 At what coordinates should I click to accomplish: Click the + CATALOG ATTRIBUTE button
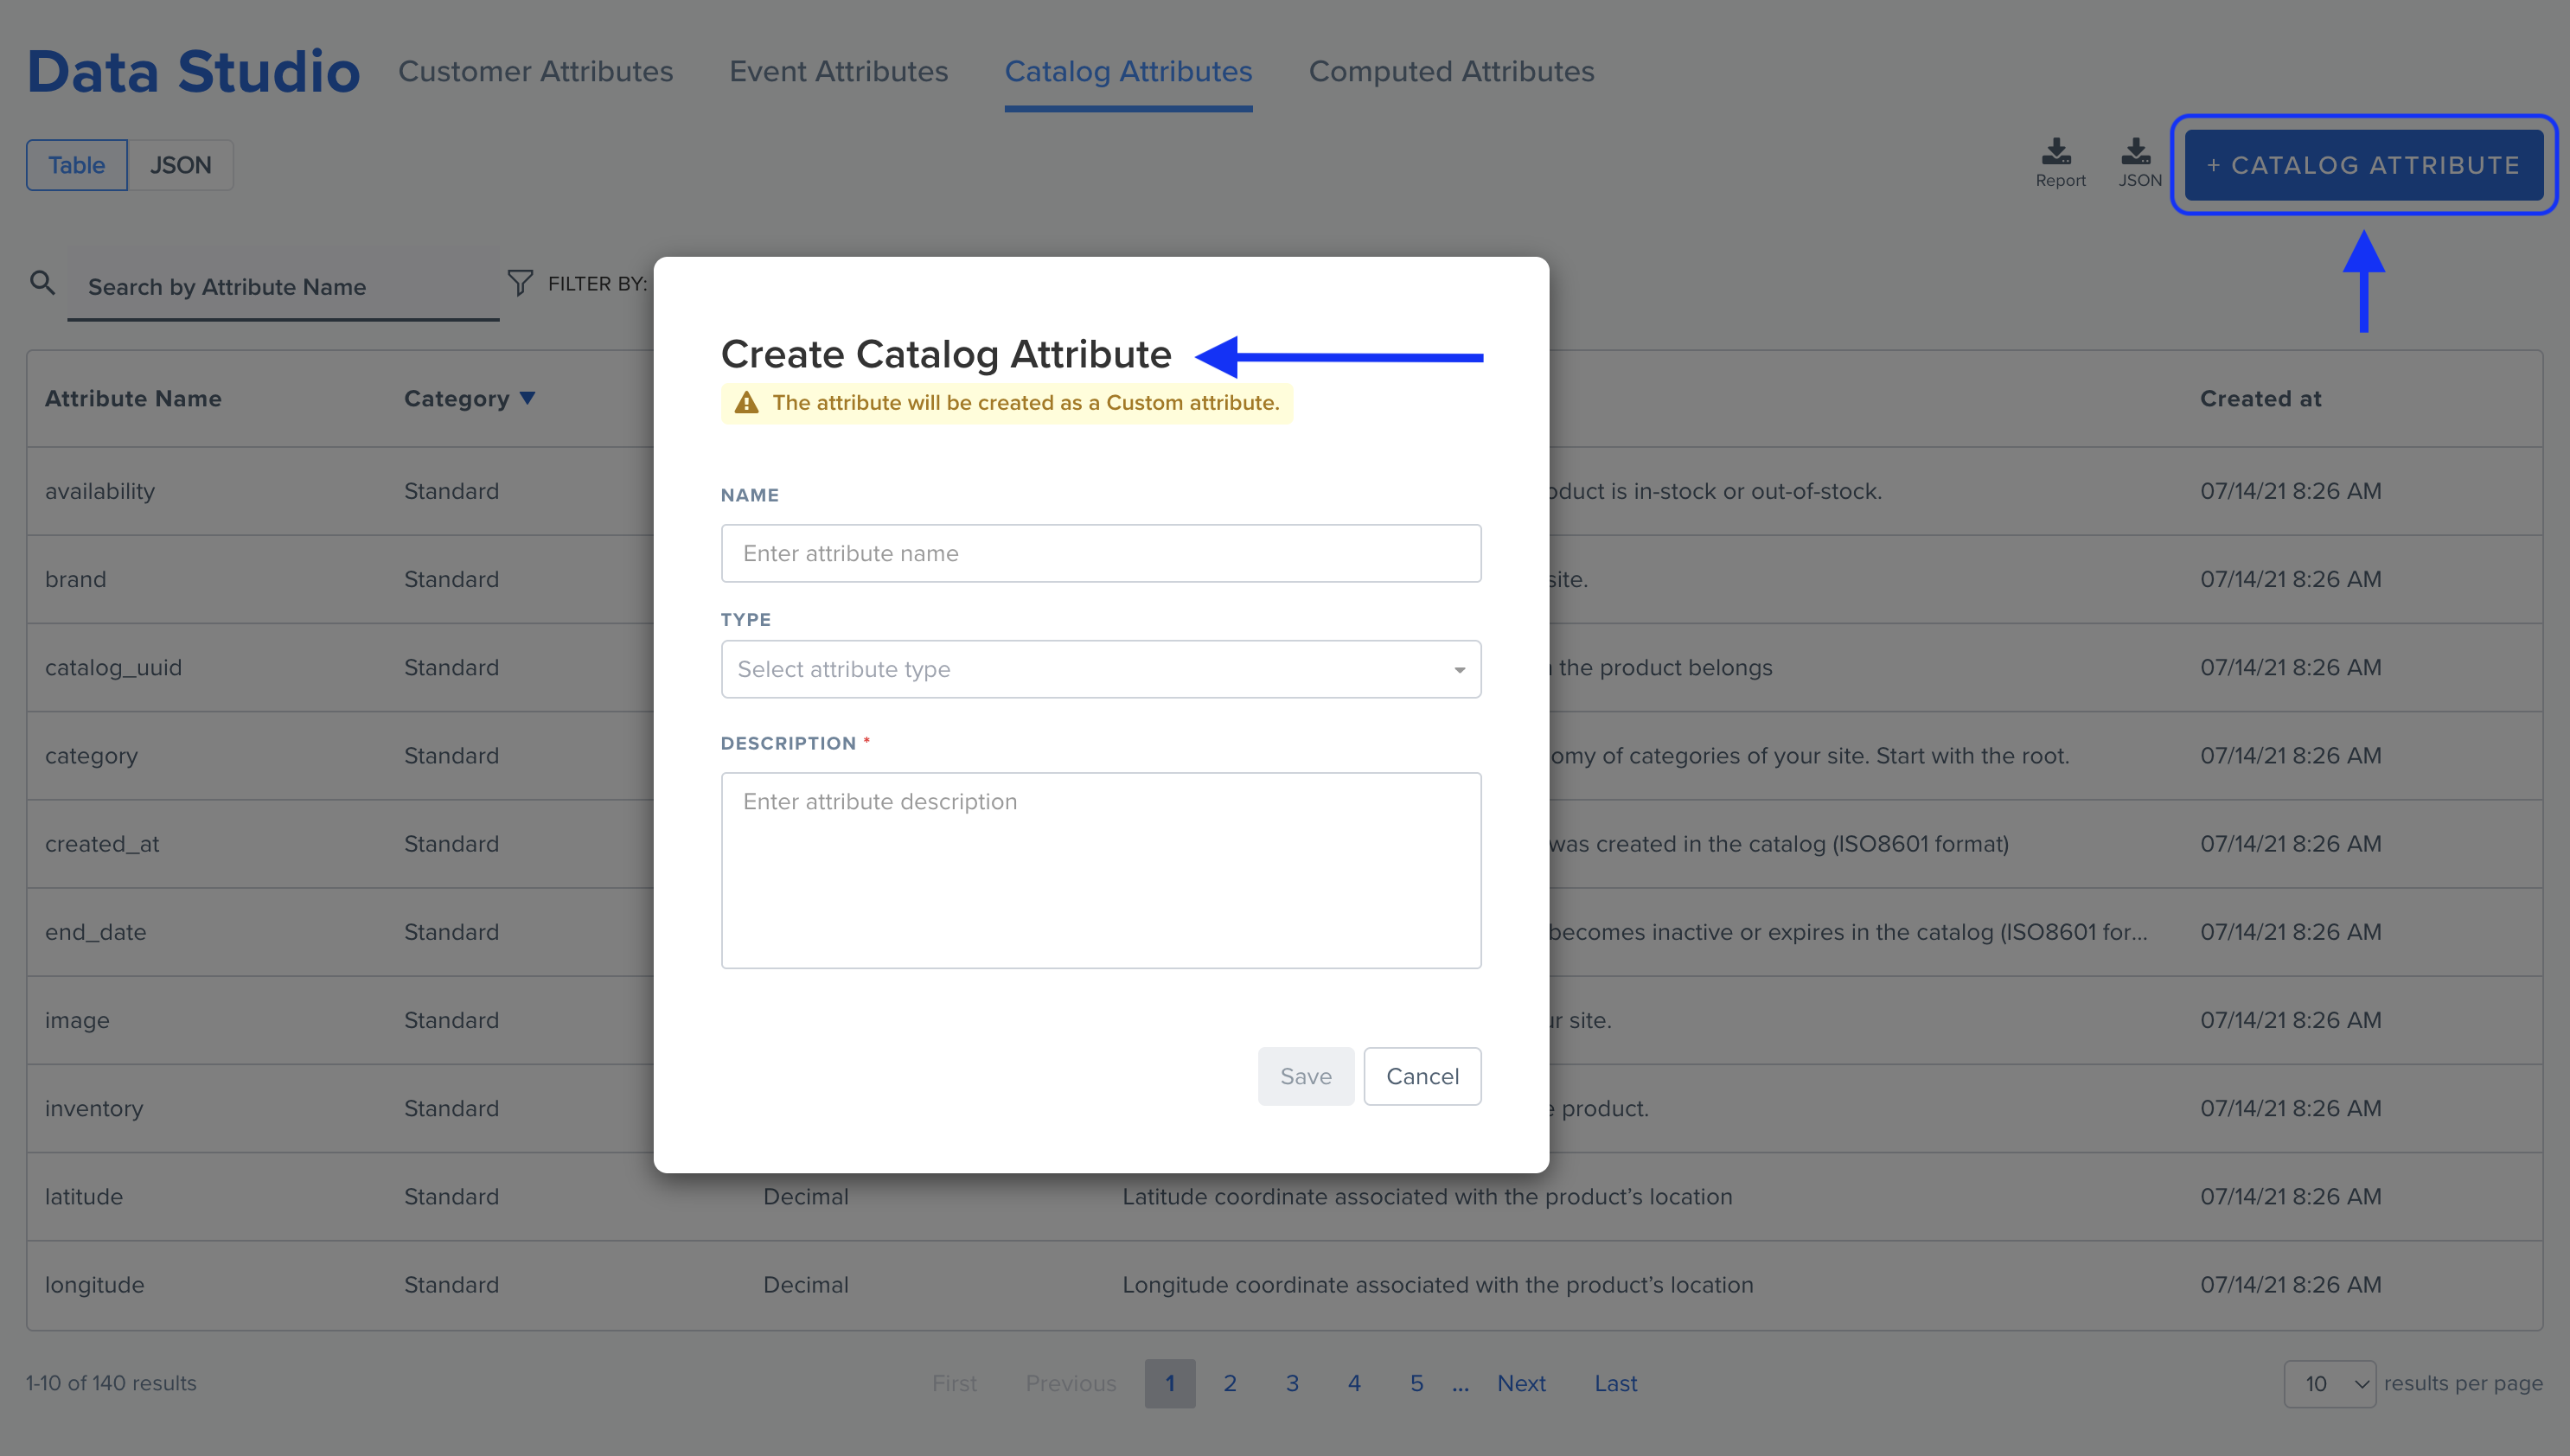(2363, 165)
